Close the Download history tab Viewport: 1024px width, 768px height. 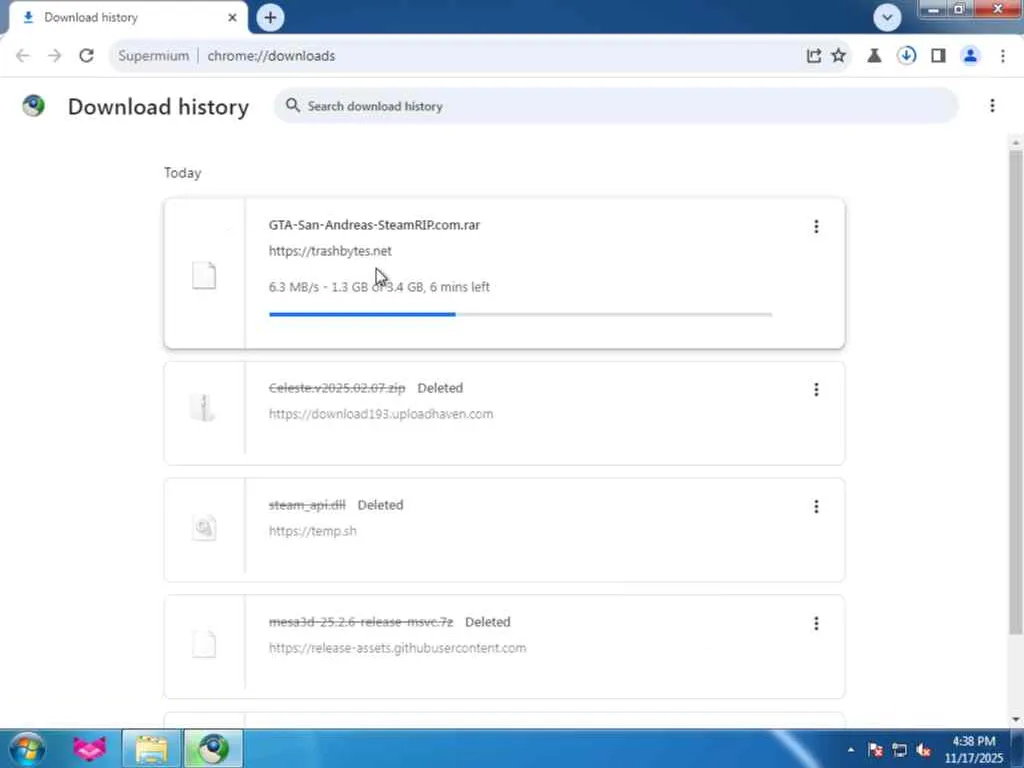232,18
